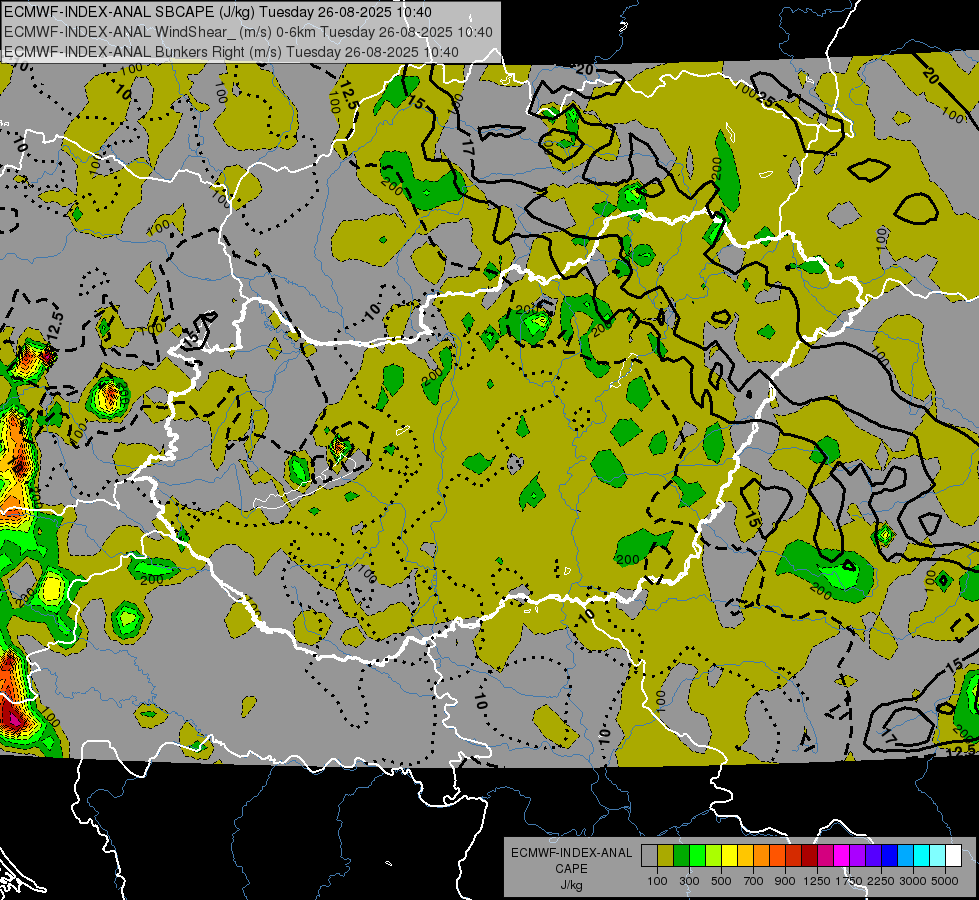Click the 3000 label on the legend scale
The height and width of the screenshot is (900, 979).
point(913,881)
